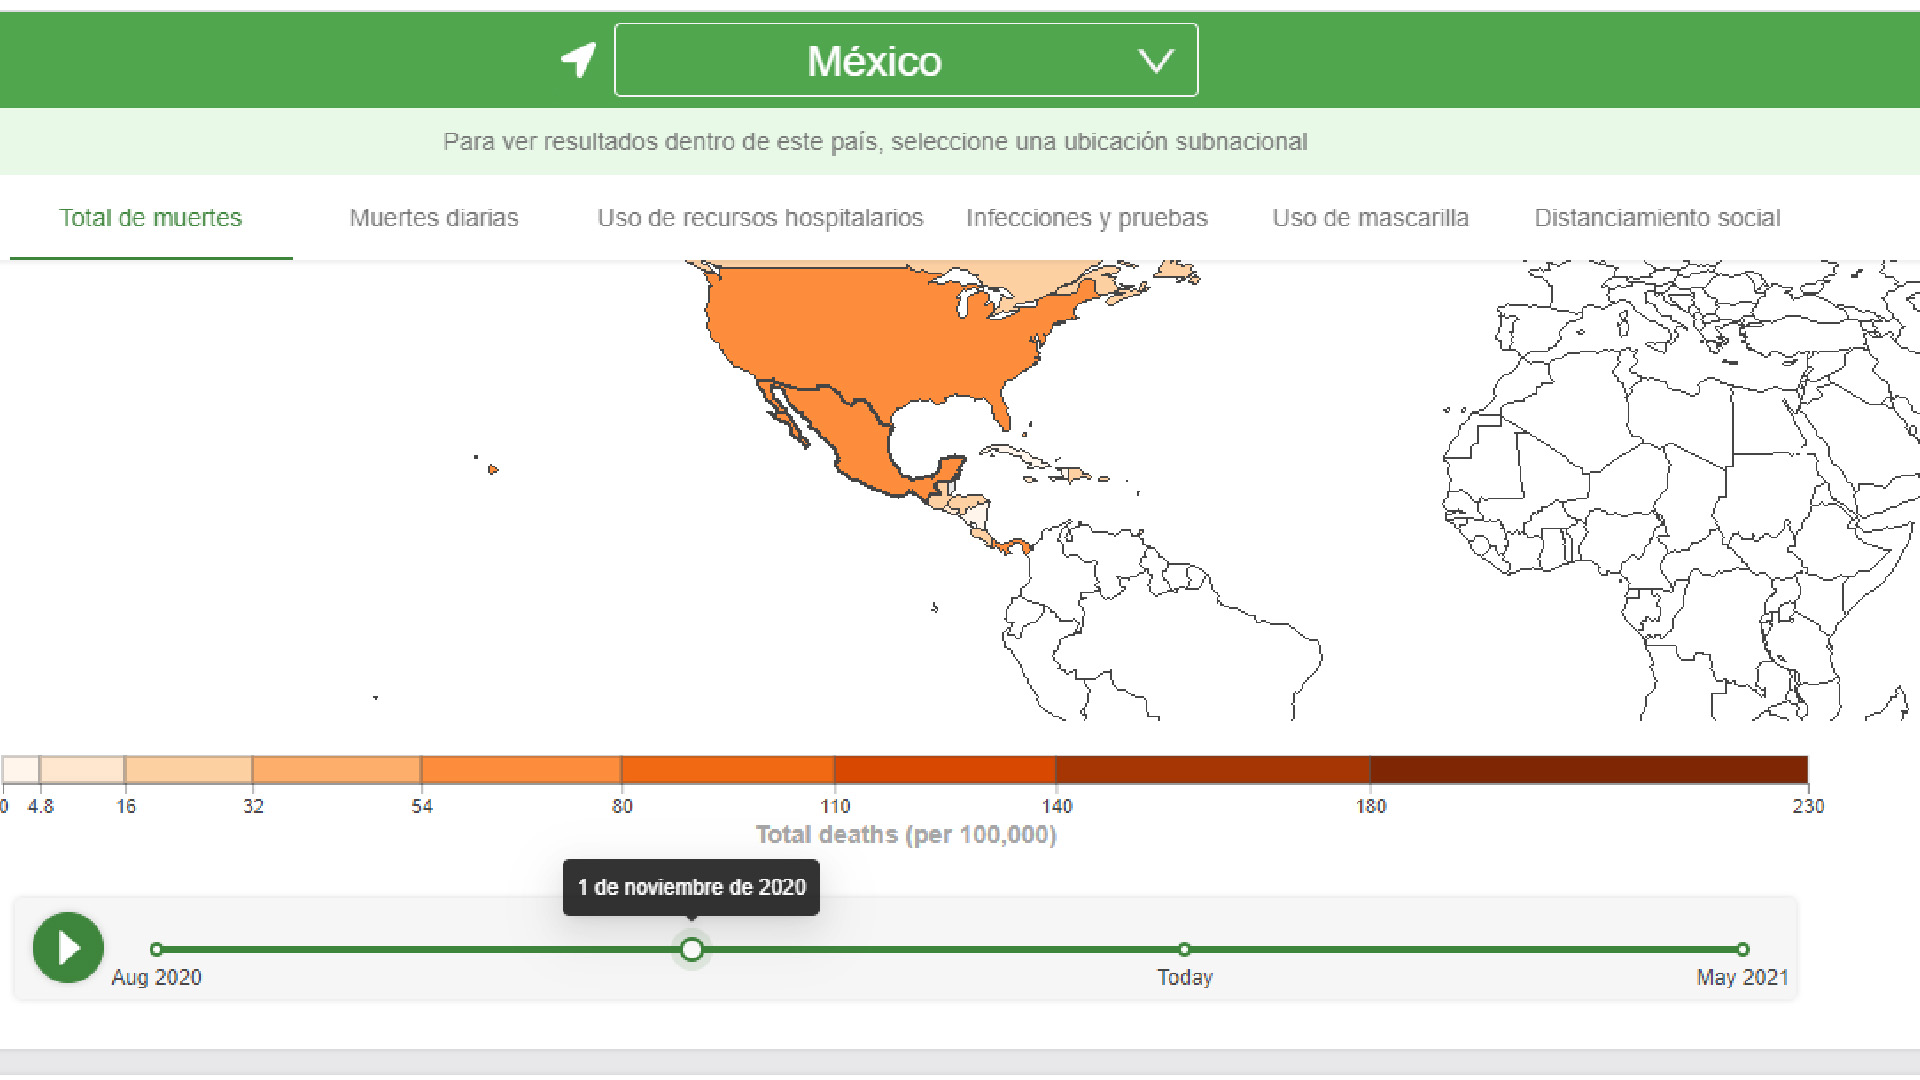
Task: Click the May 2021 end point of timeline
Action: click(x=1744, y=949)
